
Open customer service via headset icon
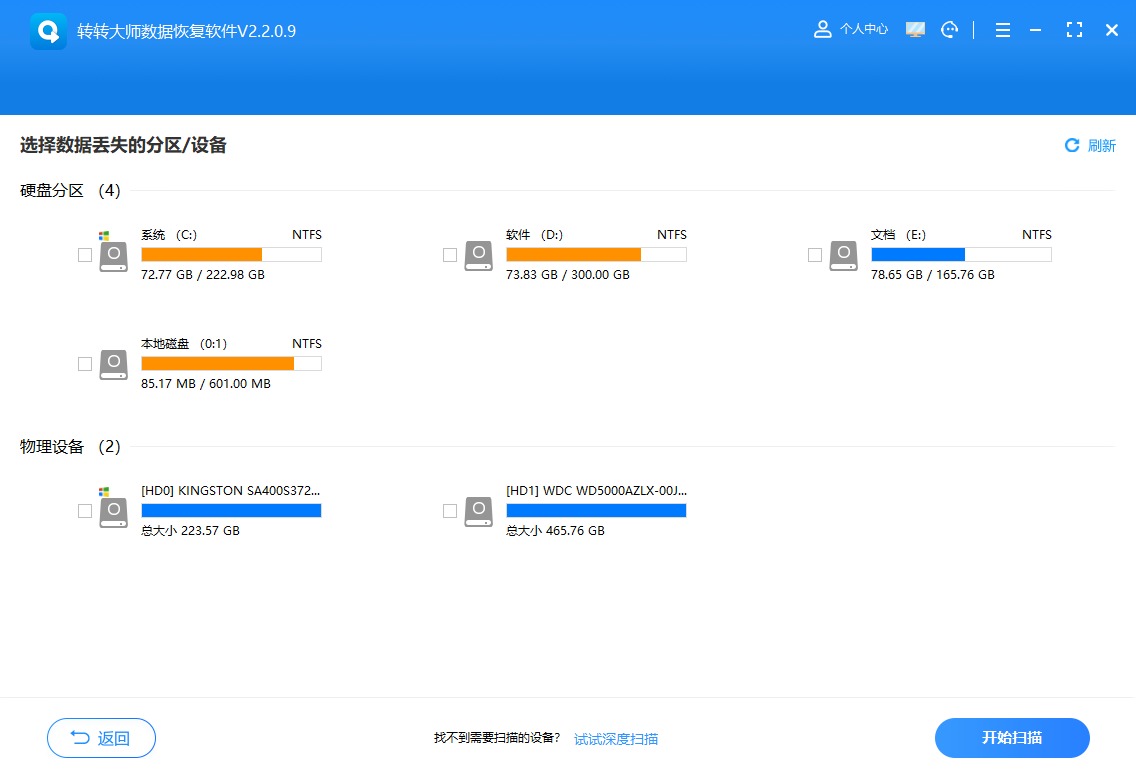948,29
